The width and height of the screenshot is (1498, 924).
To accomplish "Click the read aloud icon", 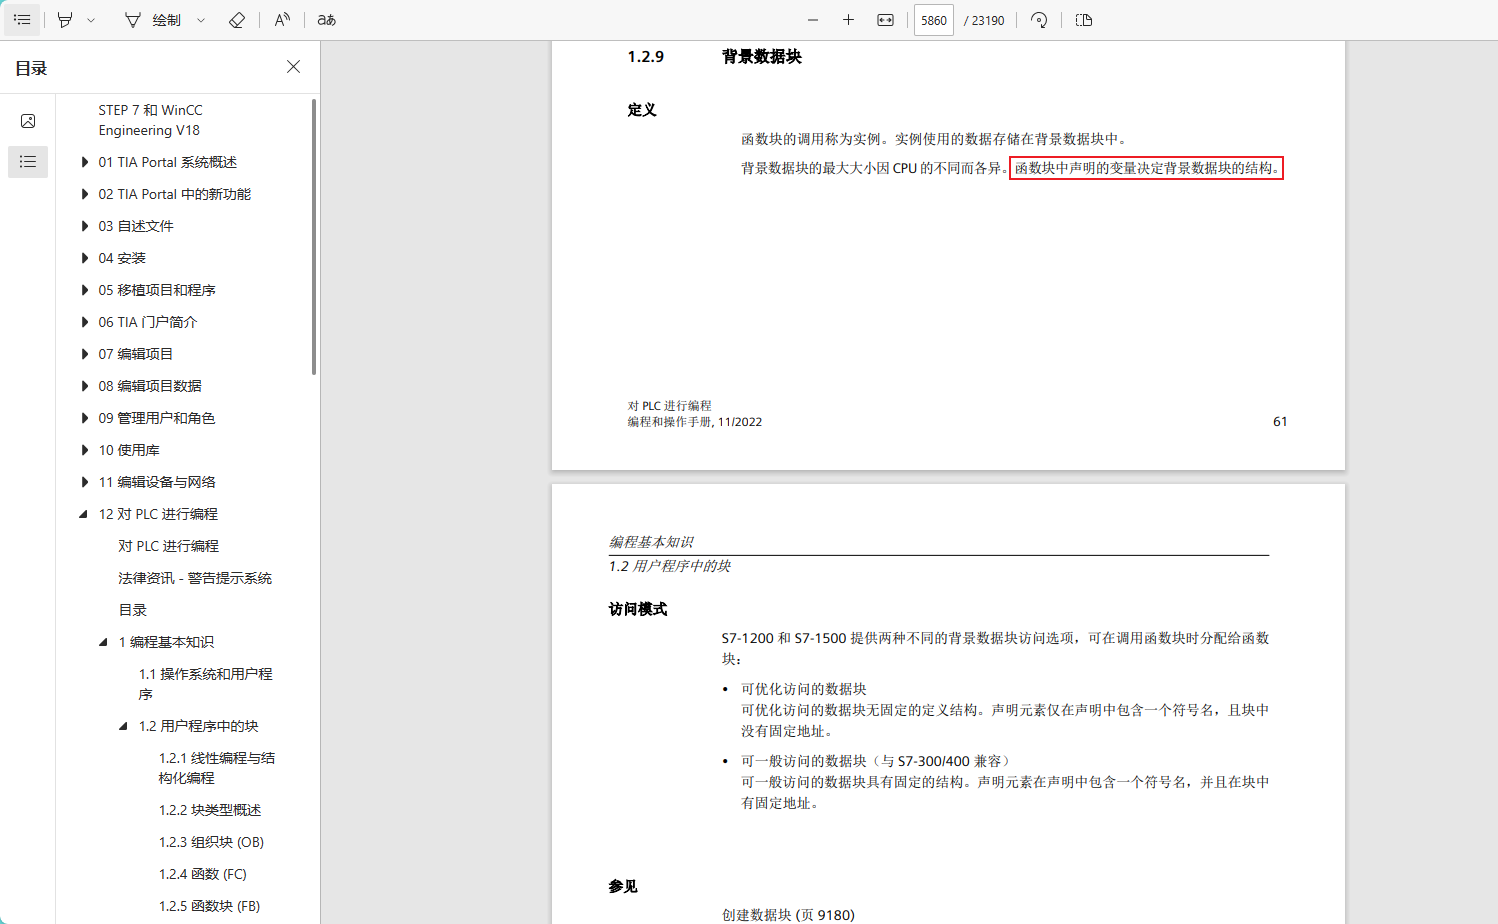I will (283, 20).
